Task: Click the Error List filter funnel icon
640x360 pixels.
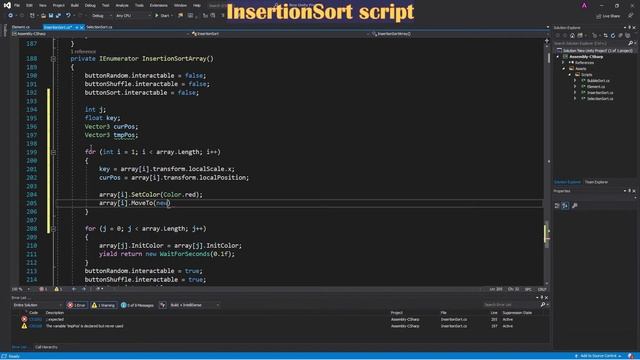Action: (162, 305)
